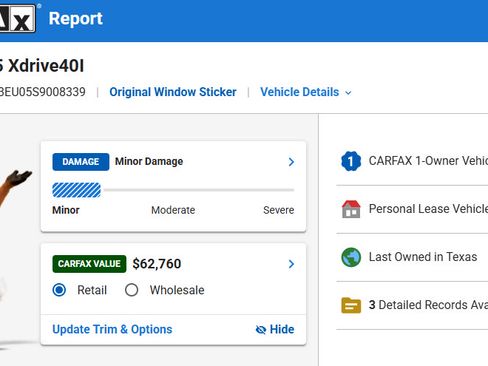Click the CARFAX logo in header
Screen dimensions: 488x366
click(x=17, y=18)
